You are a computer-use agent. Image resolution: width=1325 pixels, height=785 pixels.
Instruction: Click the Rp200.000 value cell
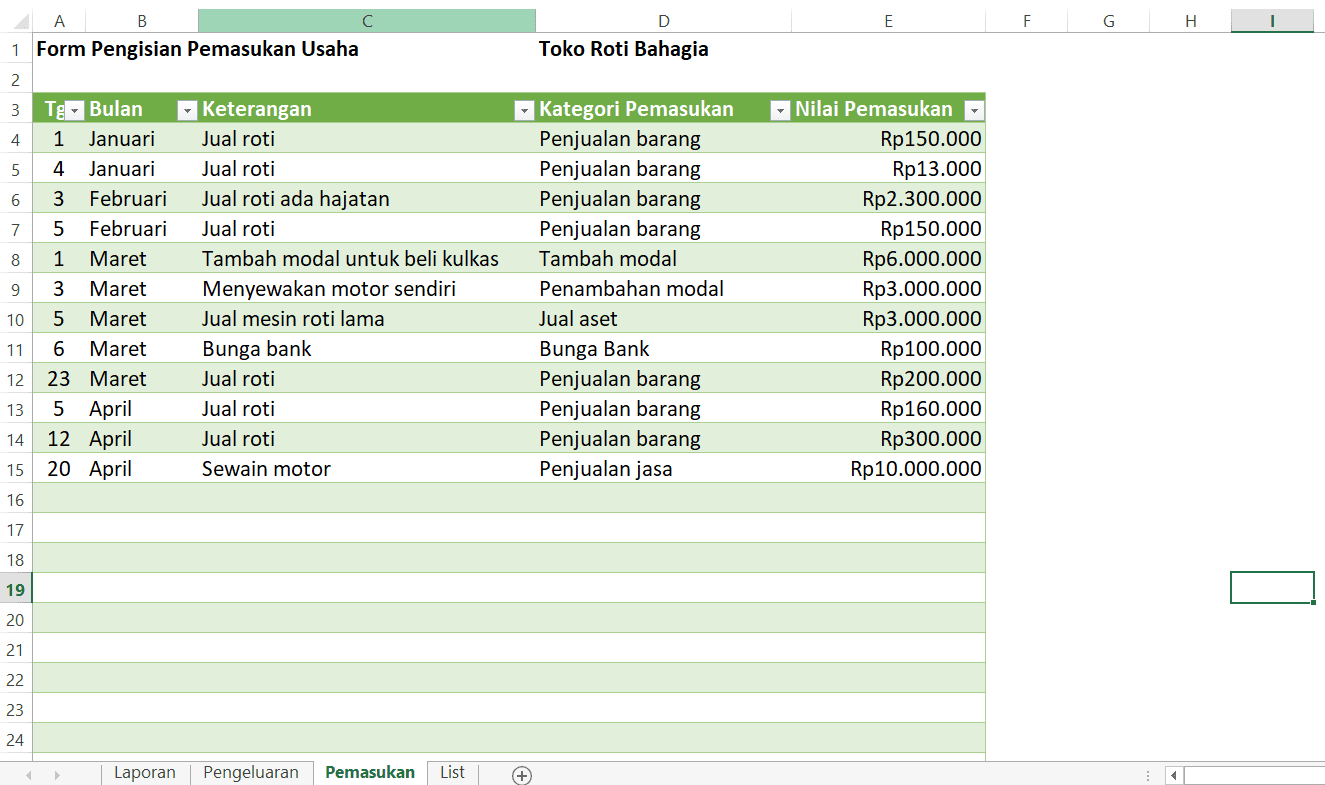coord(888,379)
